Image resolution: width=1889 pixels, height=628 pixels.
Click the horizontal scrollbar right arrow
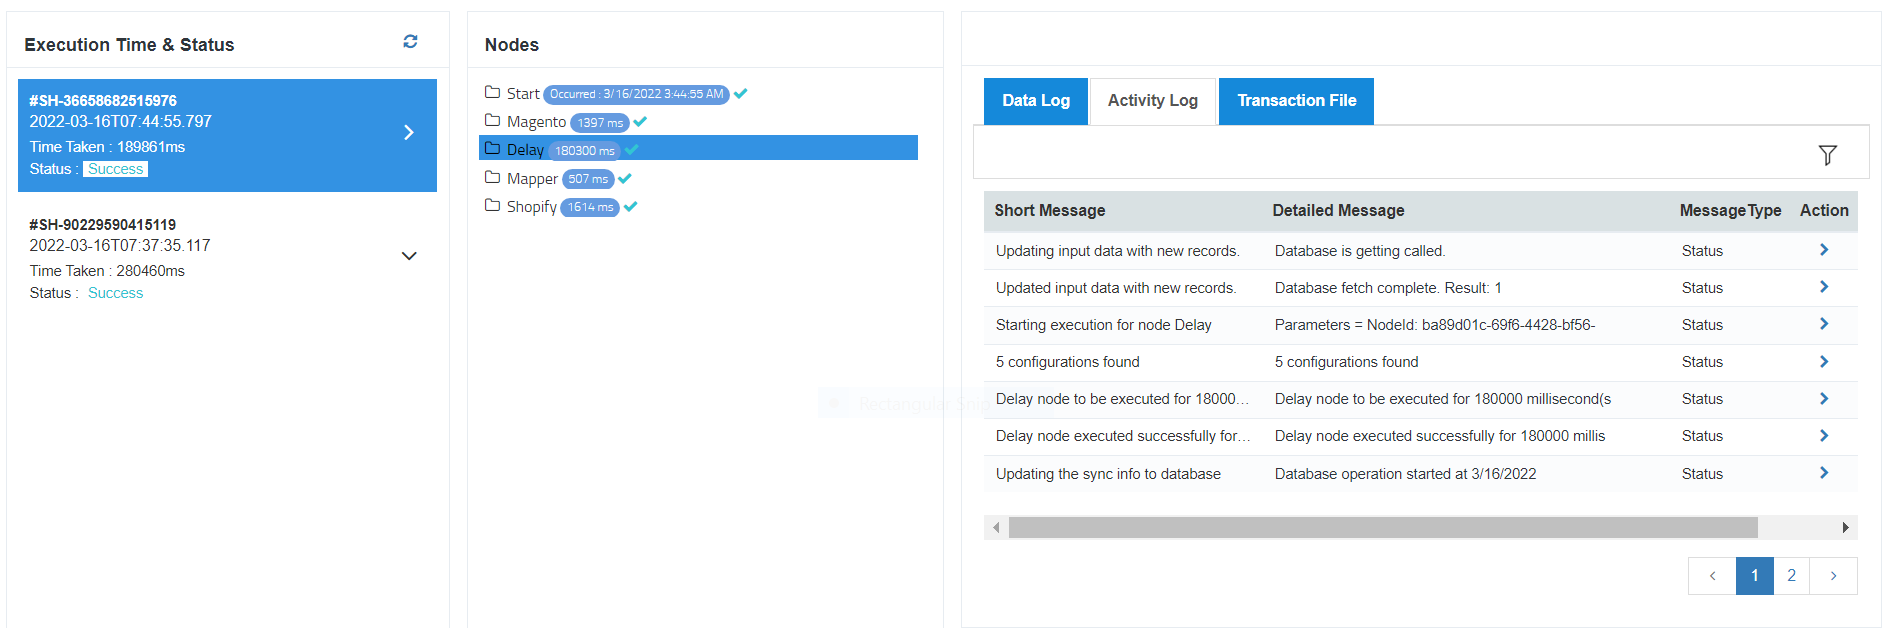point(1845,527)
